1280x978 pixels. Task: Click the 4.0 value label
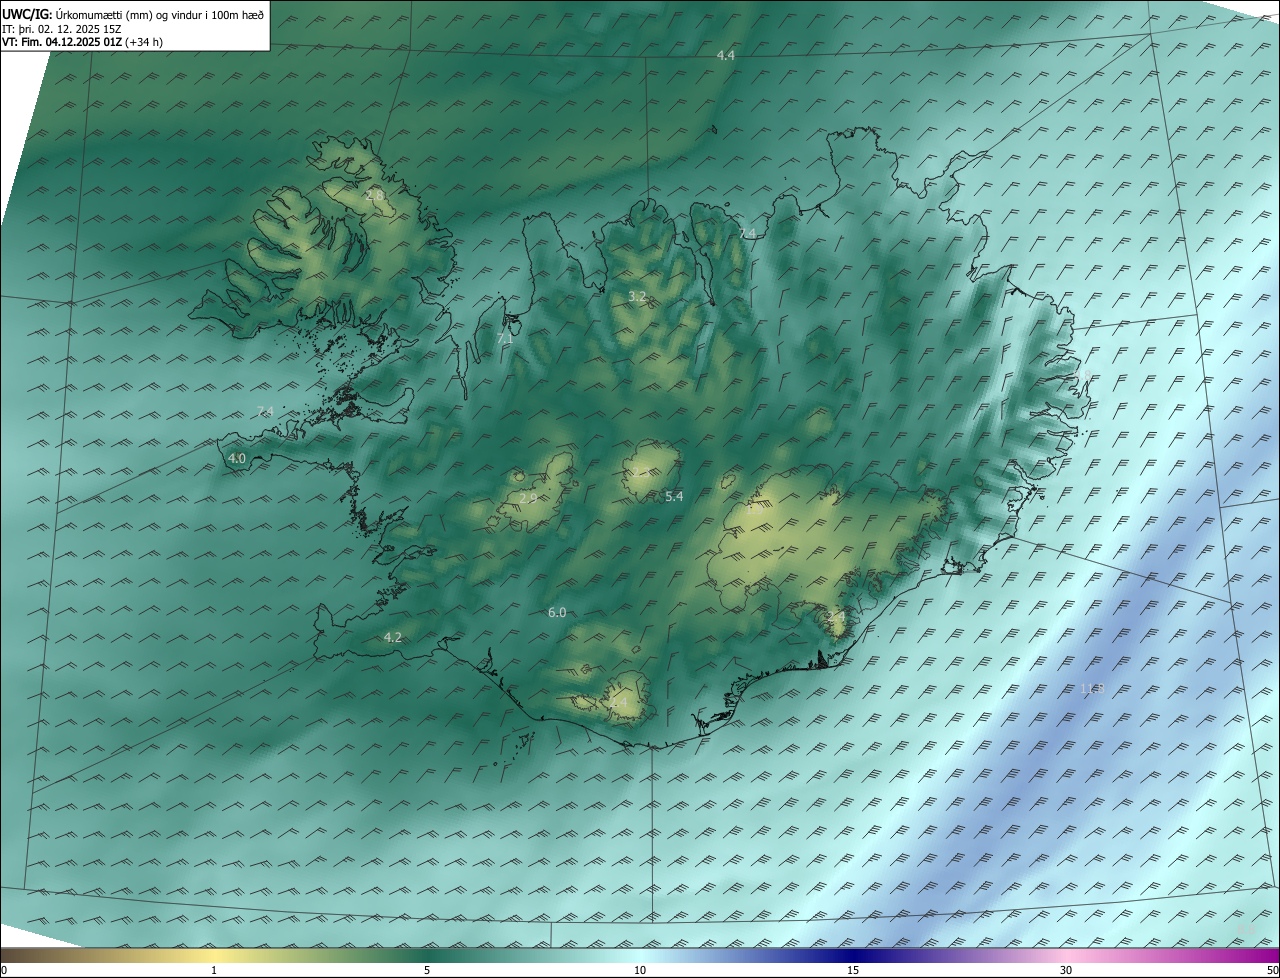237,459
